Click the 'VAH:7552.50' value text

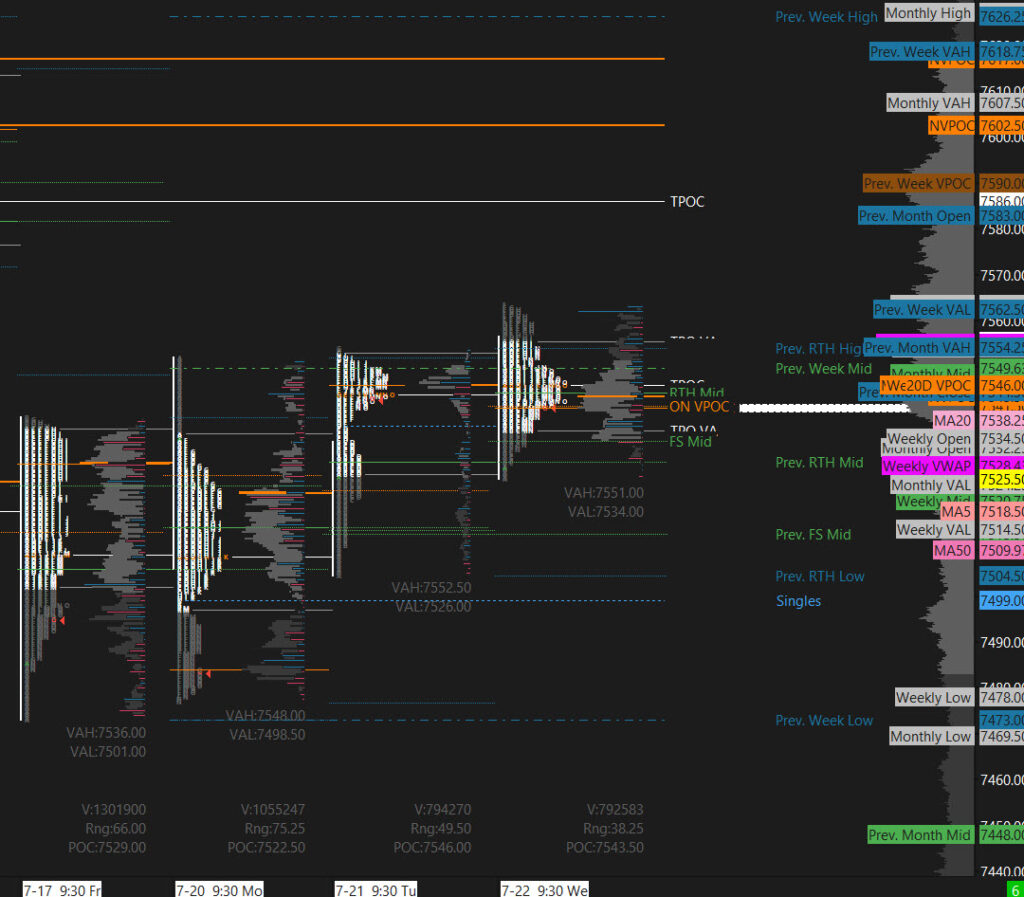point(432,588)
